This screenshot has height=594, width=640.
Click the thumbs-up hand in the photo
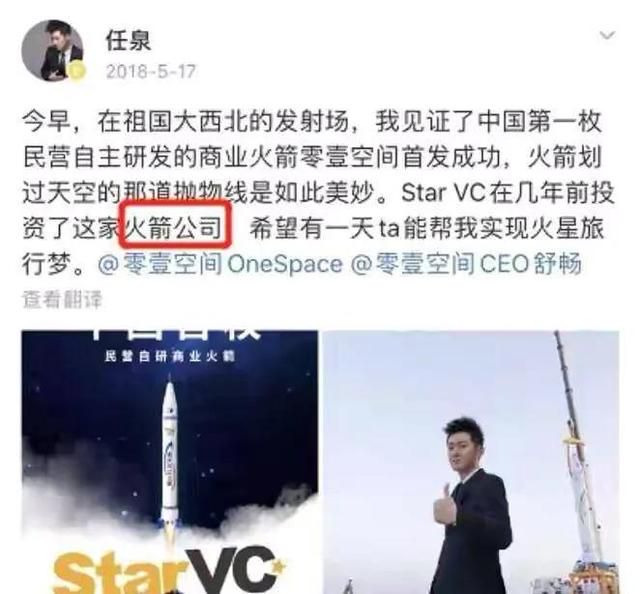coord(445,506)
